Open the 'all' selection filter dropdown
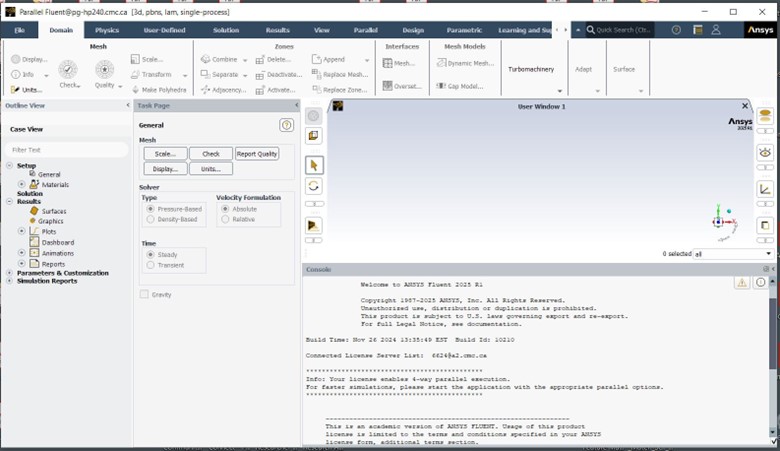The image size is (780, 451). pos(733,254)
